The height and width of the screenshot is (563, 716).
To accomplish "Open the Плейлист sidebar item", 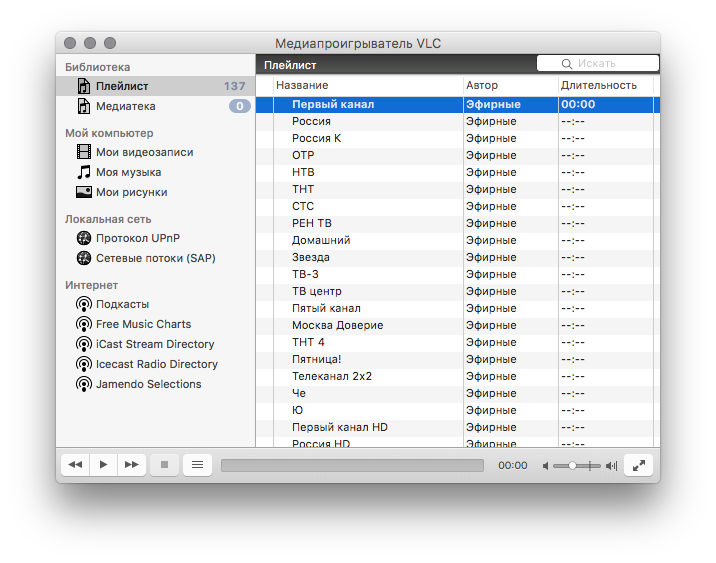I will tap(155, 86).
